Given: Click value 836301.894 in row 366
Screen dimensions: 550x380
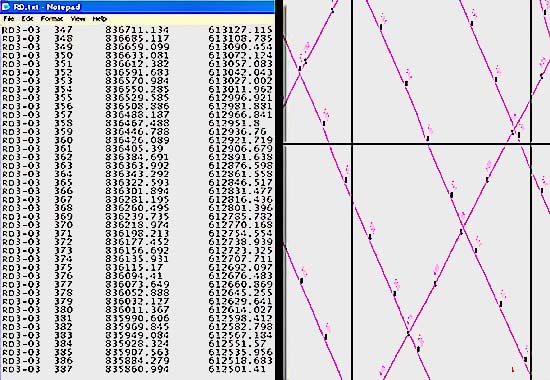Looking at the screenshot, I should [x=137, y=191].
